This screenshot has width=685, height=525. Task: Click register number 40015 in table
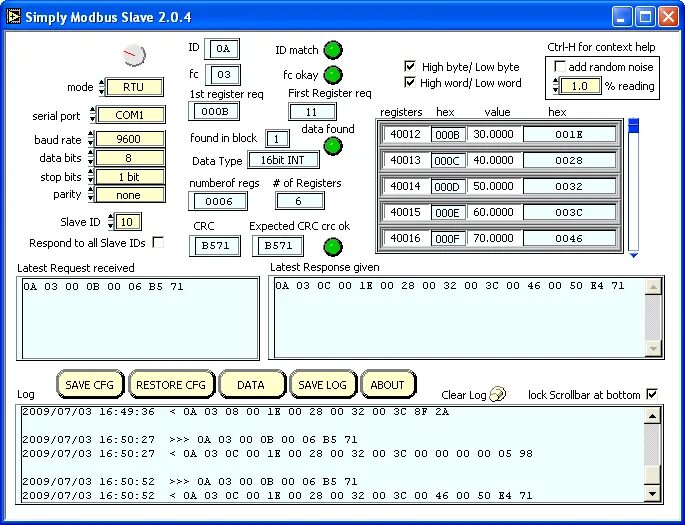point(406,212)
